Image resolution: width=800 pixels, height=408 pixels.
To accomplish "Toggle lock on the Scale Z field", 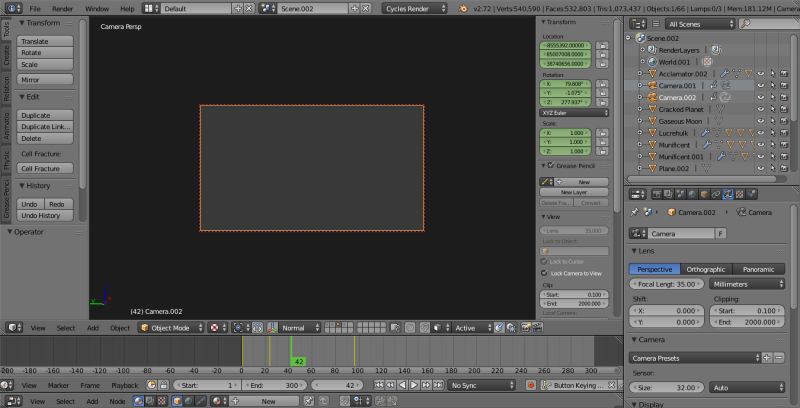I will (602, 151).
